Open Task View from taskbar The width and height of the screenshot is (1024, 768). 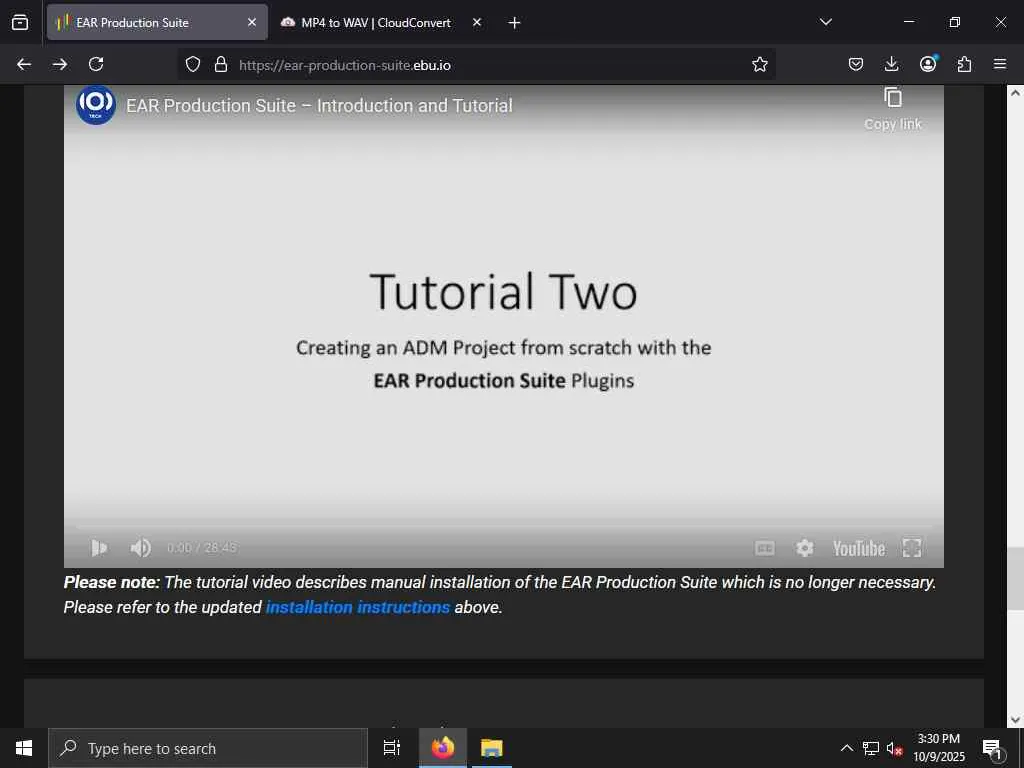pos(391,748)
